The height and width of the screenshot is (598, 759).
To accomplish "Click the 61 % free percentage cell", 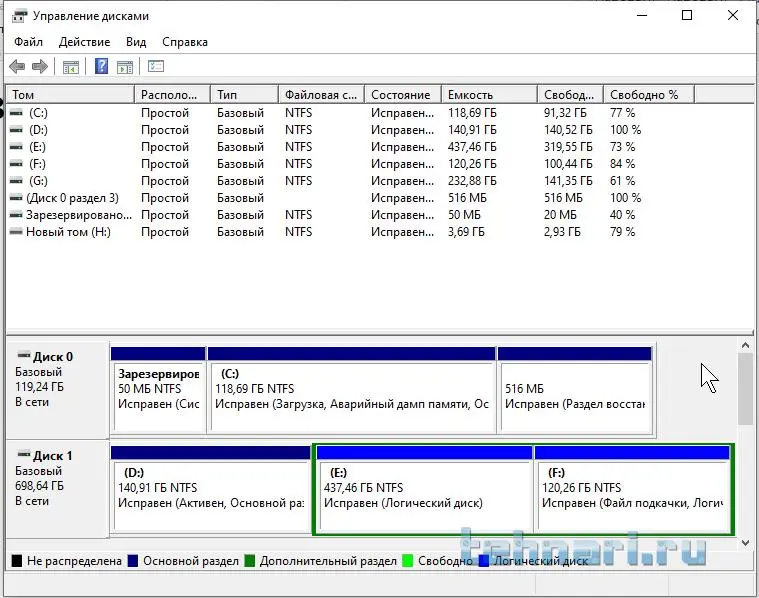I will 622,181.
